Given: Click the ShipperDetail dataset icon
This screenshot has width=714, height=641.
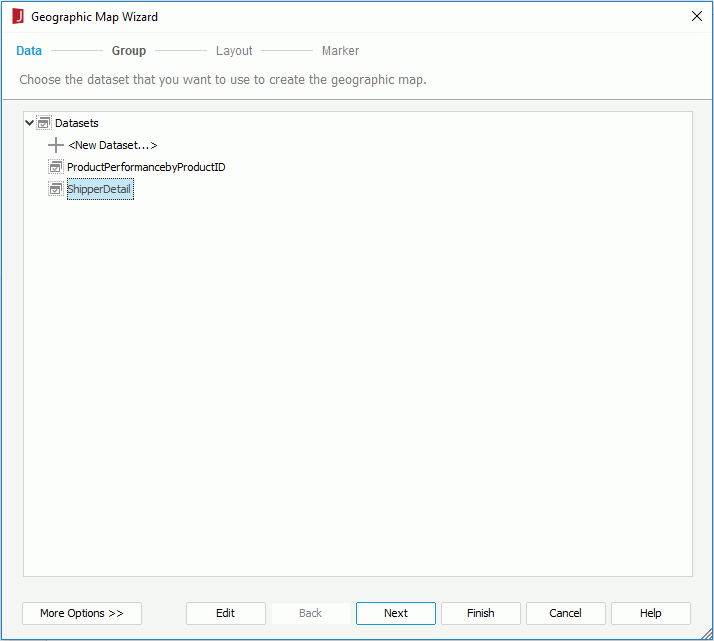Looking at the screenshot, I should click(x=56, y=189).
